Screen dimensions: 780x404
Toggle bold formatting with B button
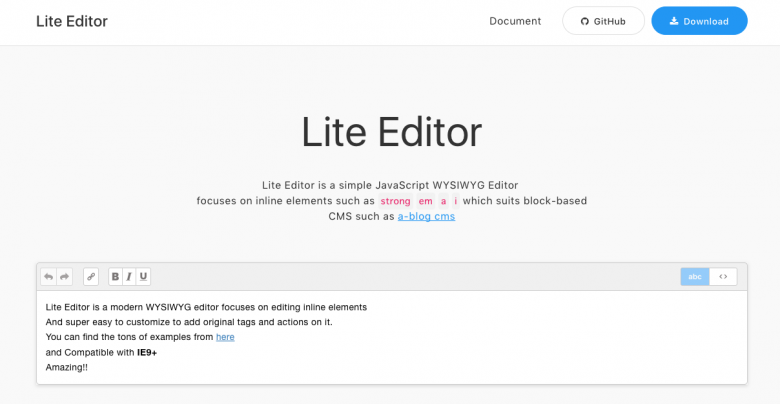point(115,277)
